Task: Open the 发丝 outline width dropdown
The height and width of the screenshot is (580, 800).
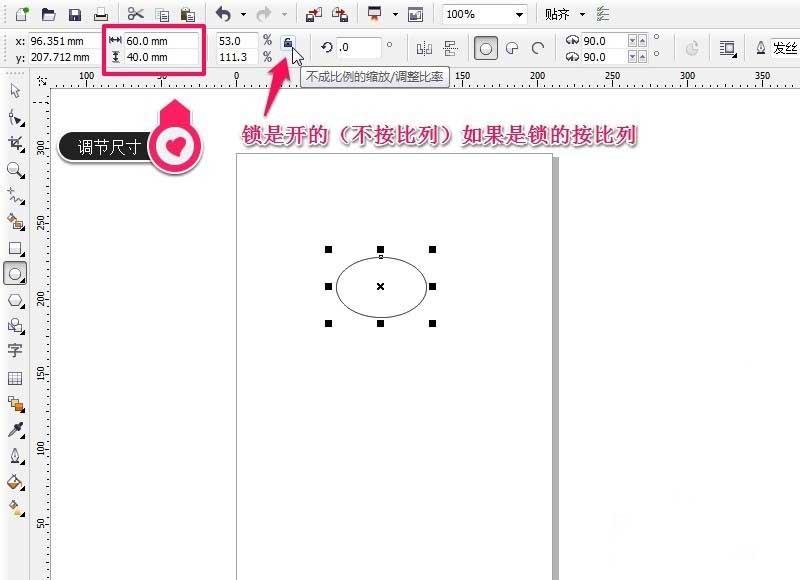Action: point(784,48)
